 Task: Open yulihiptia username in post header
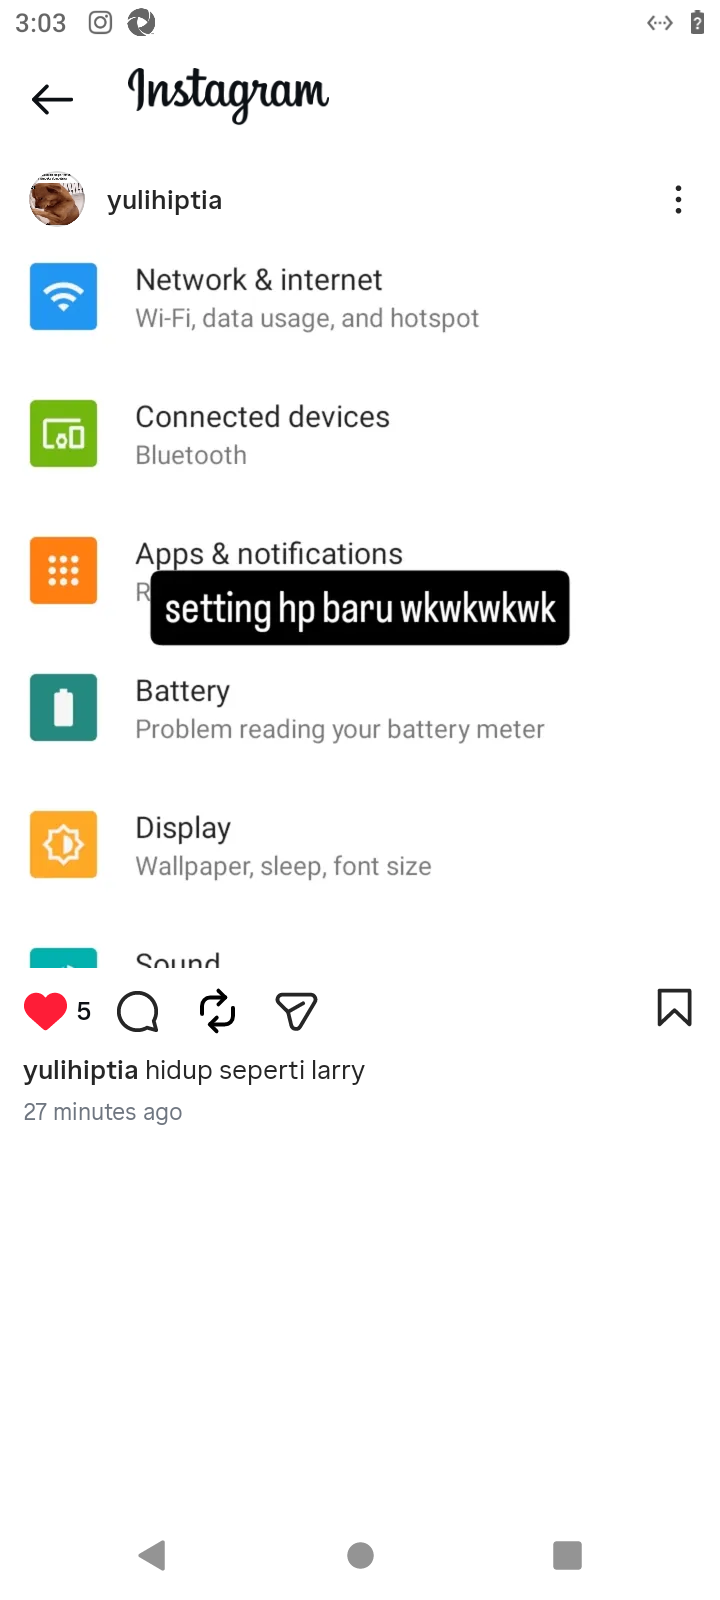coord(165,200)
